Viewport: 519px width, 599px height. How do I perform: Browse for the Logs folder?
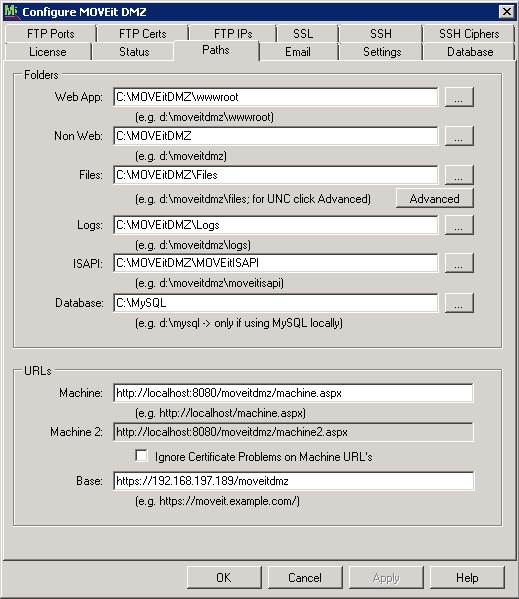[459, 225]
